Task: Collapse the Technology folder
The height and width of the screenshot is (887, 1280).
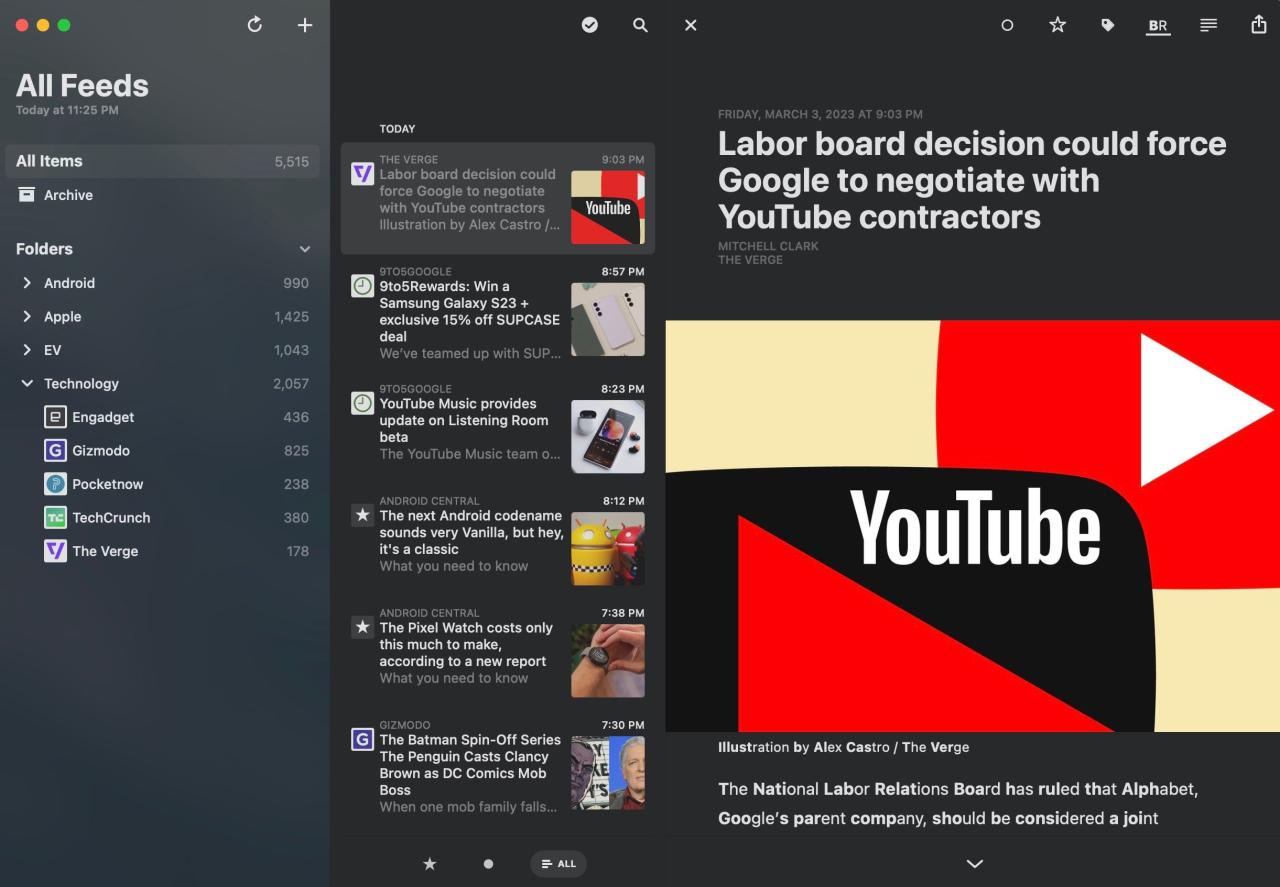Action: coord(27,383)
